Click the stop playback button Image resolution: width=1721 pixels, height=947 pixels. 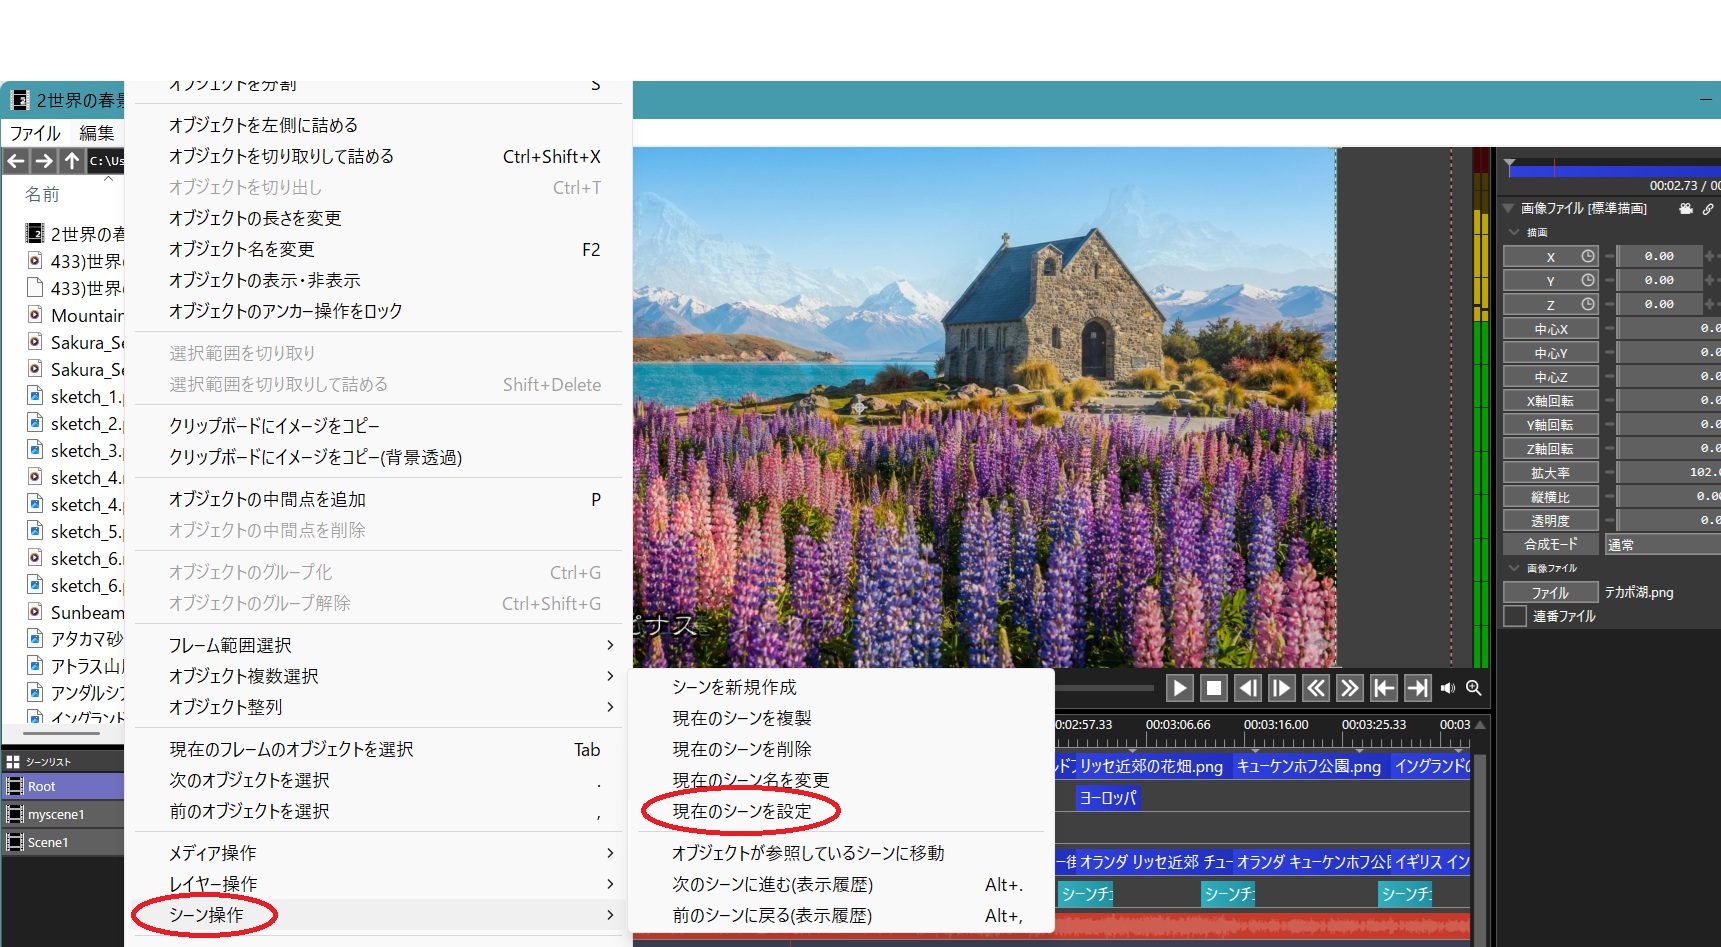pos(1214,688)
